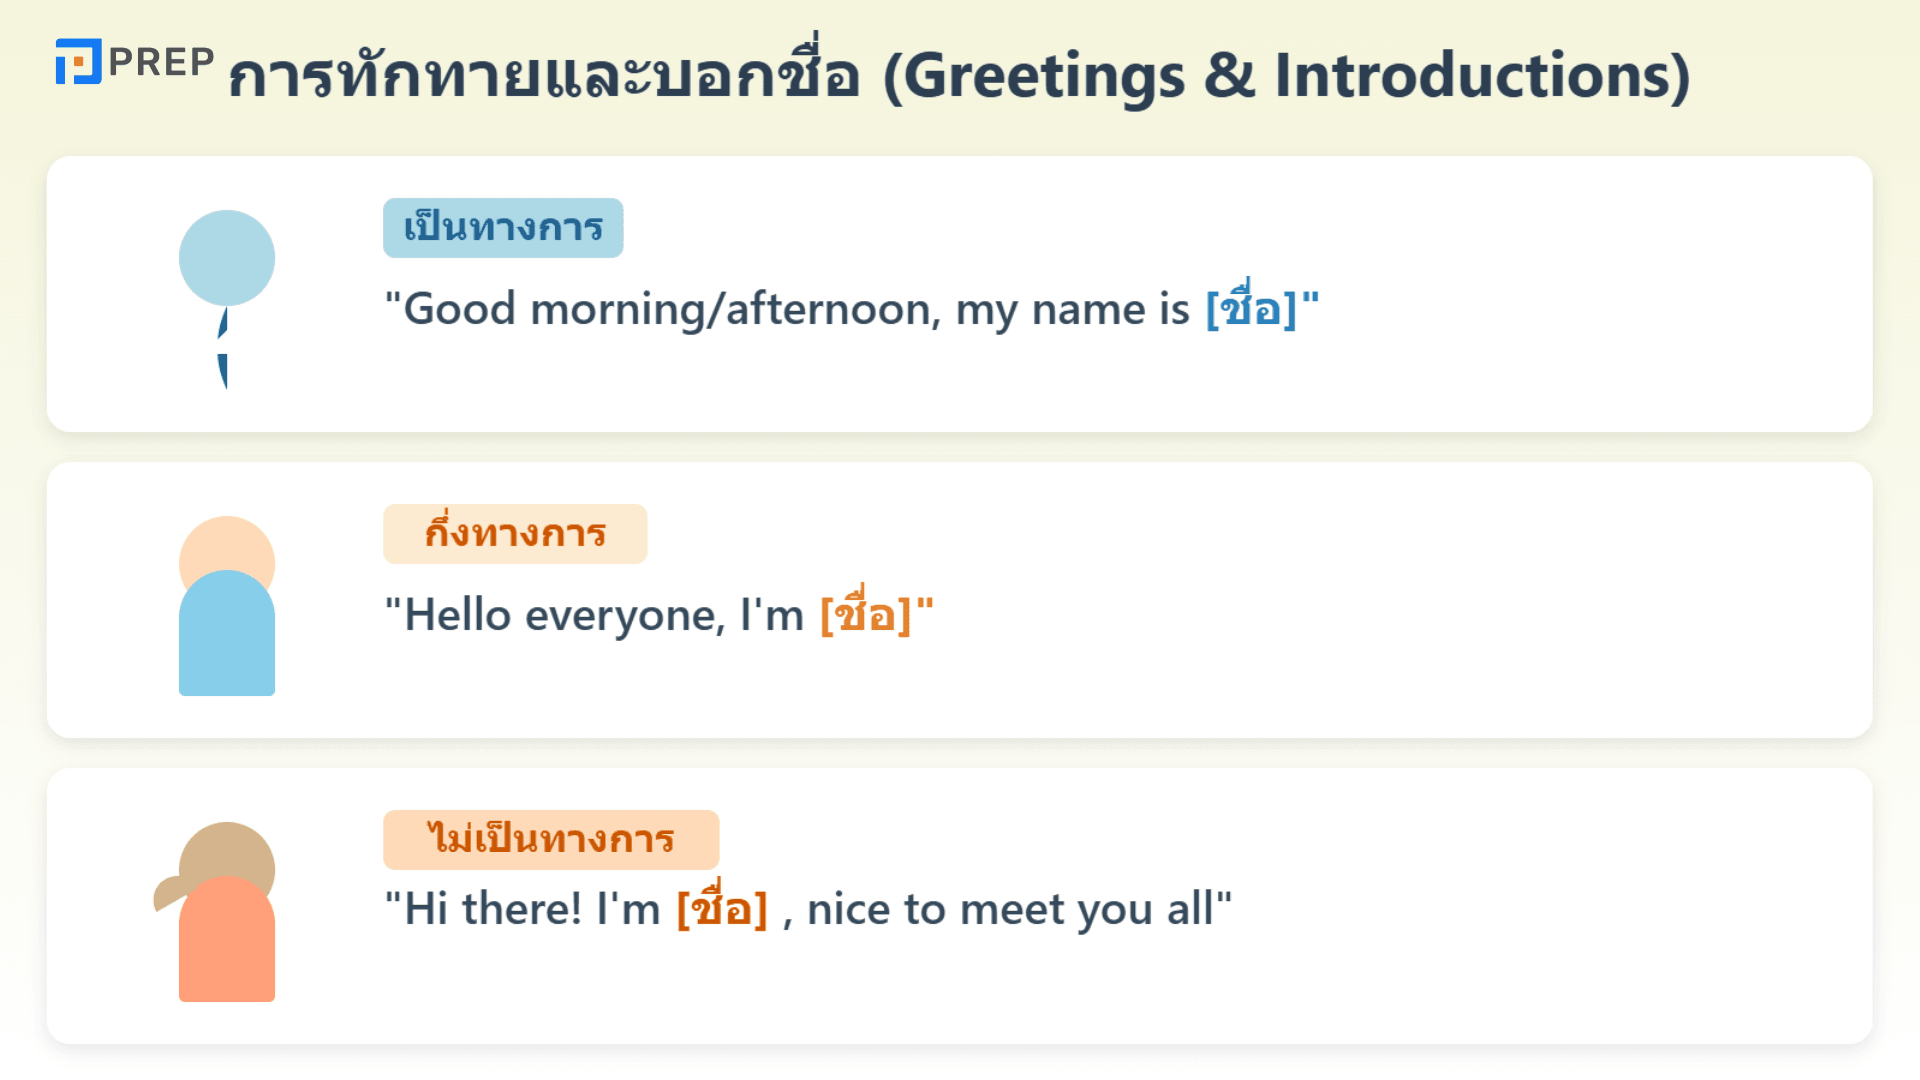The height and width of the screenshot is (1080, 1920).
Task: Click the "Good morning/afternoon, my name is" phrase
Action: click(x=795, y=309)
